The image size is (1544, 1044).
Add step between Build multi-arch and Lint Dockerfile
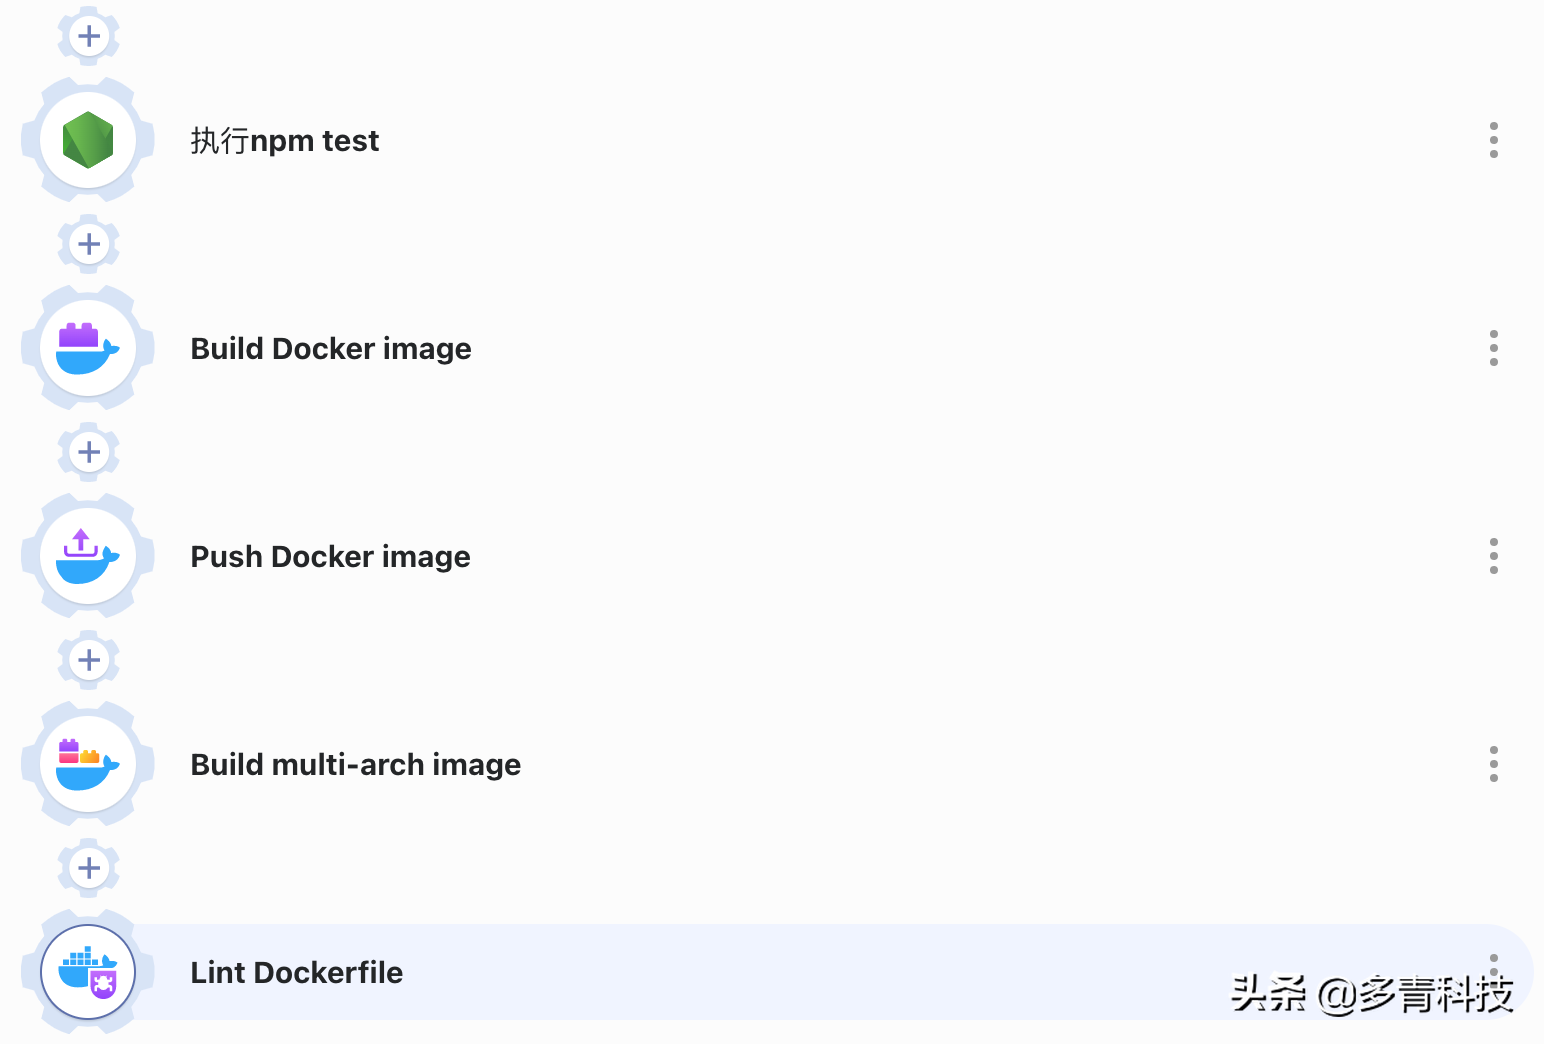coord(89,868)
